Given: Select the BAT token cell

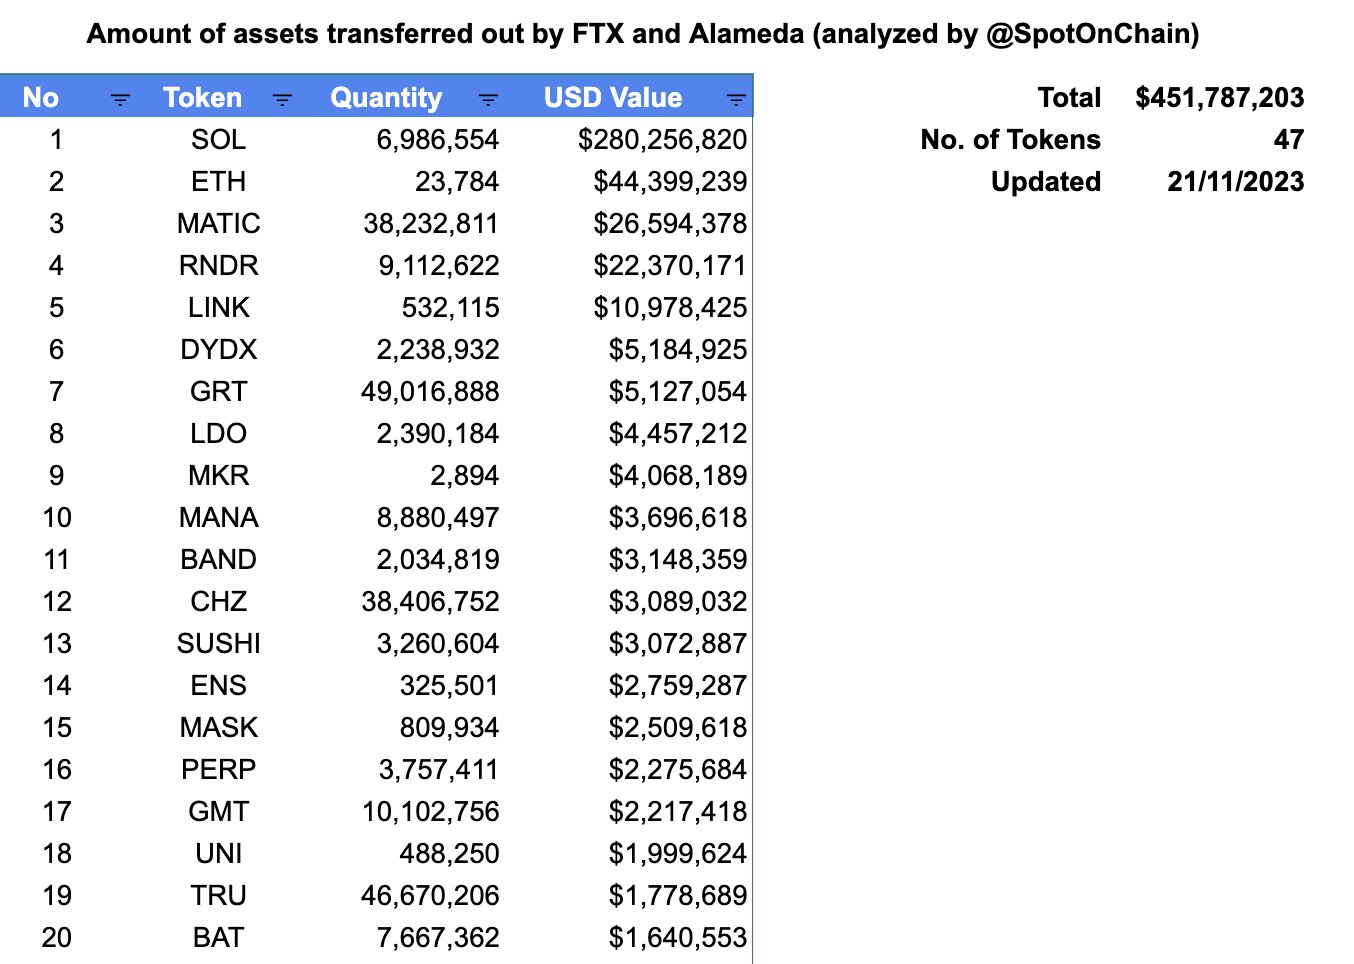Looking at the screenshot, I should point(218,938).
